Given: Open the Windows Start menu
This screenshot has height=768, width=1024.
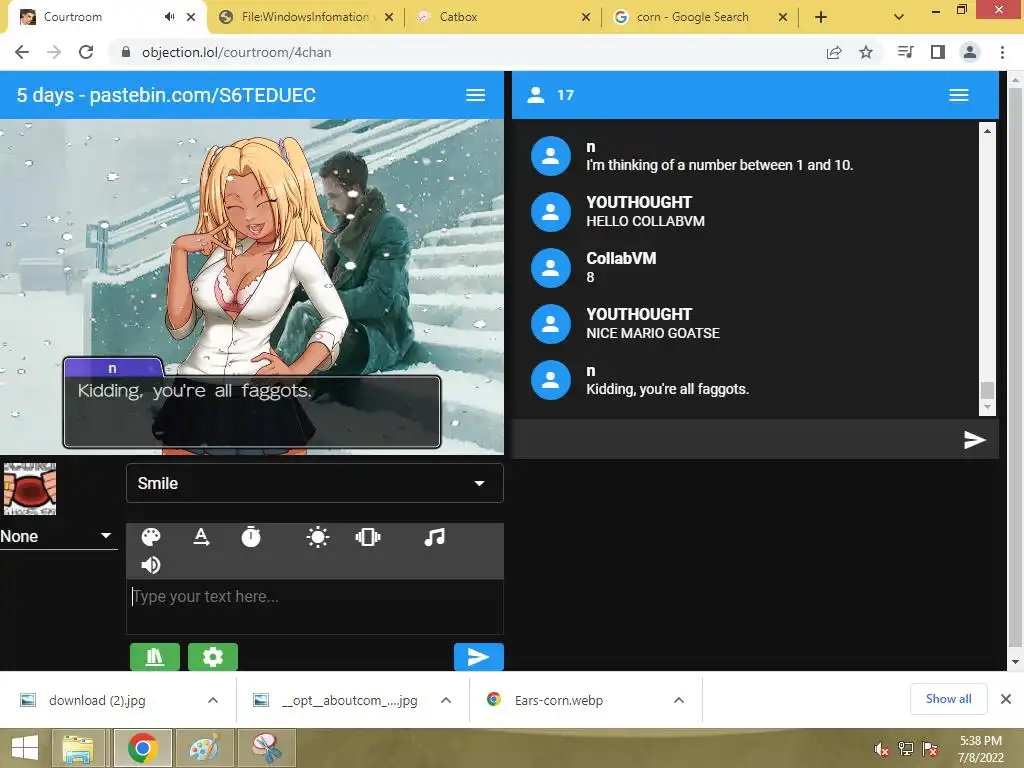Looking at the screenshot, I should pos(25,748).
